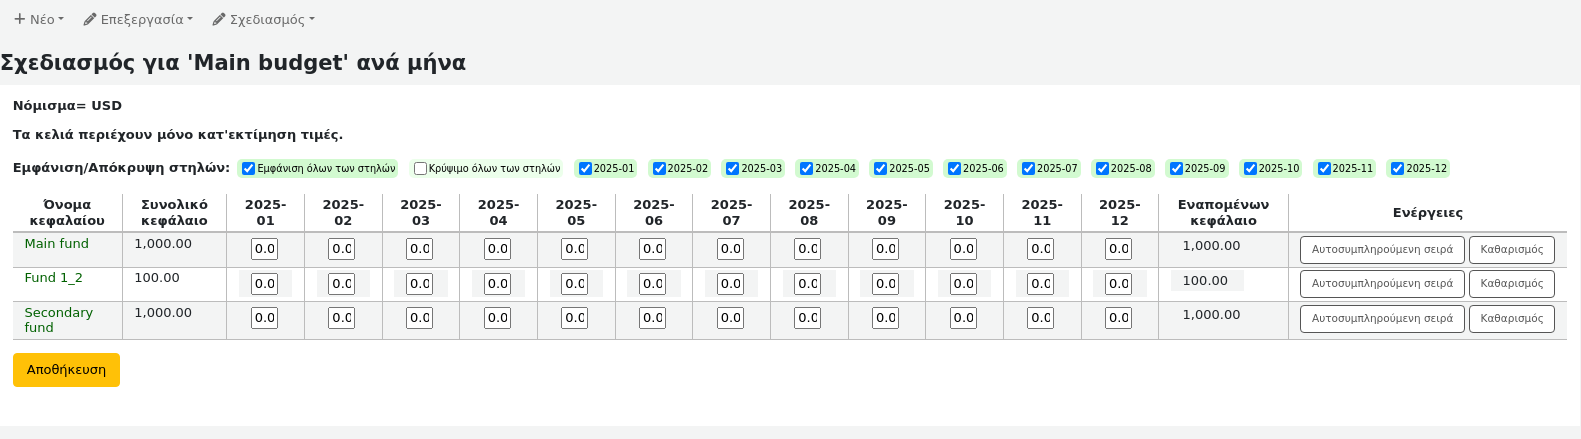Viewport: 1581px width, 439px height.
Task: Check the 'Εμφάνιση όλων των στηλών' checkbox
Action: click(x=249, y=169)
